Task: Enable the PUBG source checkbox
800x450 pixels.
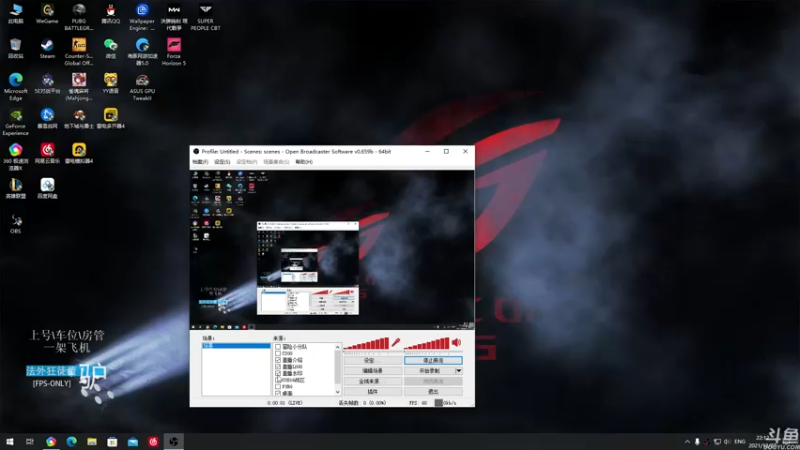Action: click(278, 387)
